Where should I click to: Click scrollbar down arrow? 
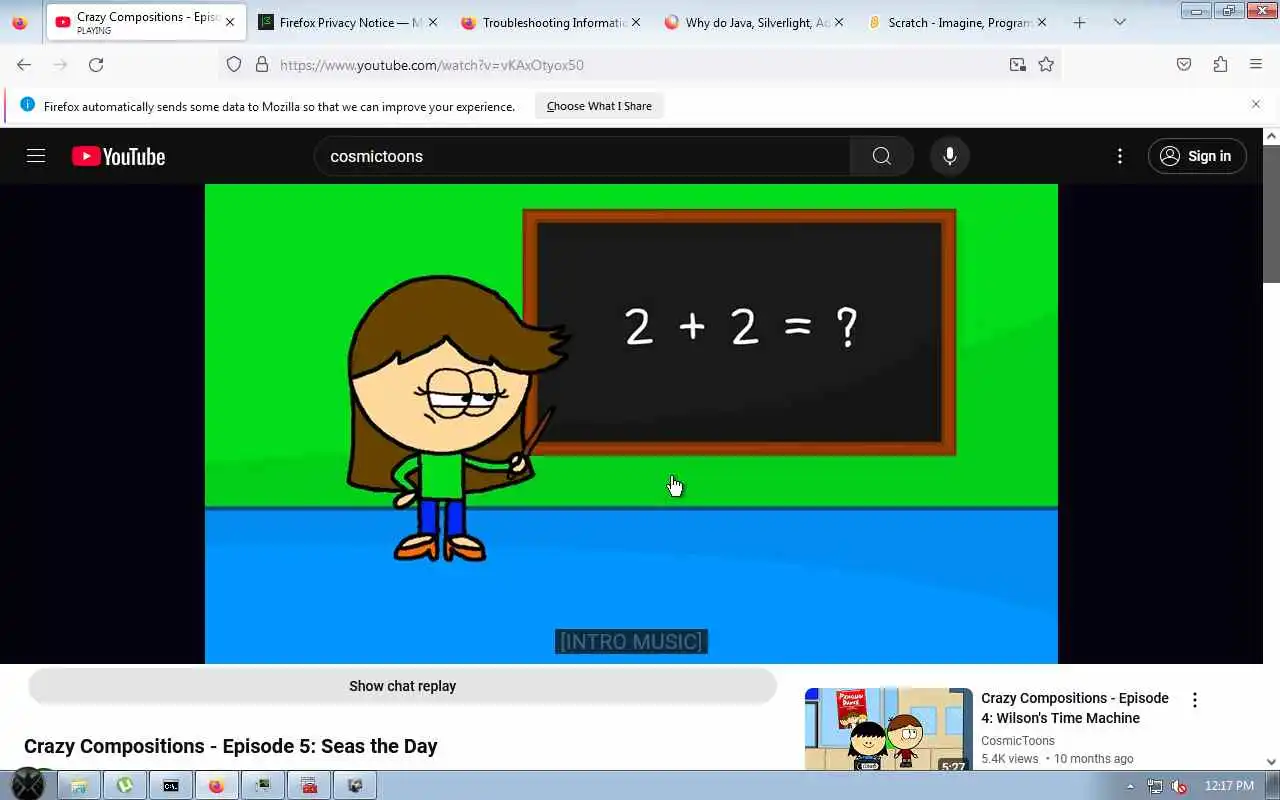[1271, 762]
